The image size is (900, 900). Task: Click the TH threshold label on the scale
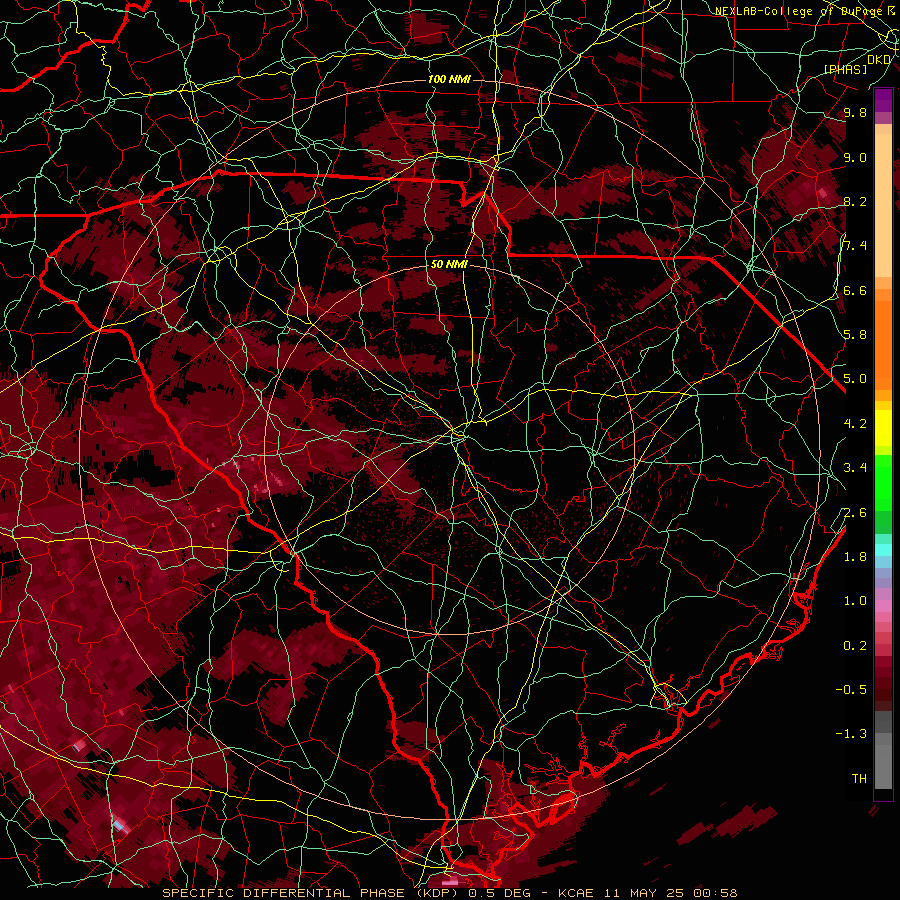pyautogui.click(x=859, y=778)
